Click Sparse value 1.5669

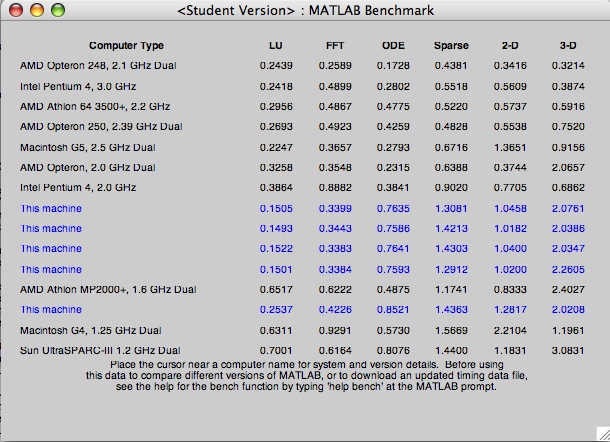point(451,331)
